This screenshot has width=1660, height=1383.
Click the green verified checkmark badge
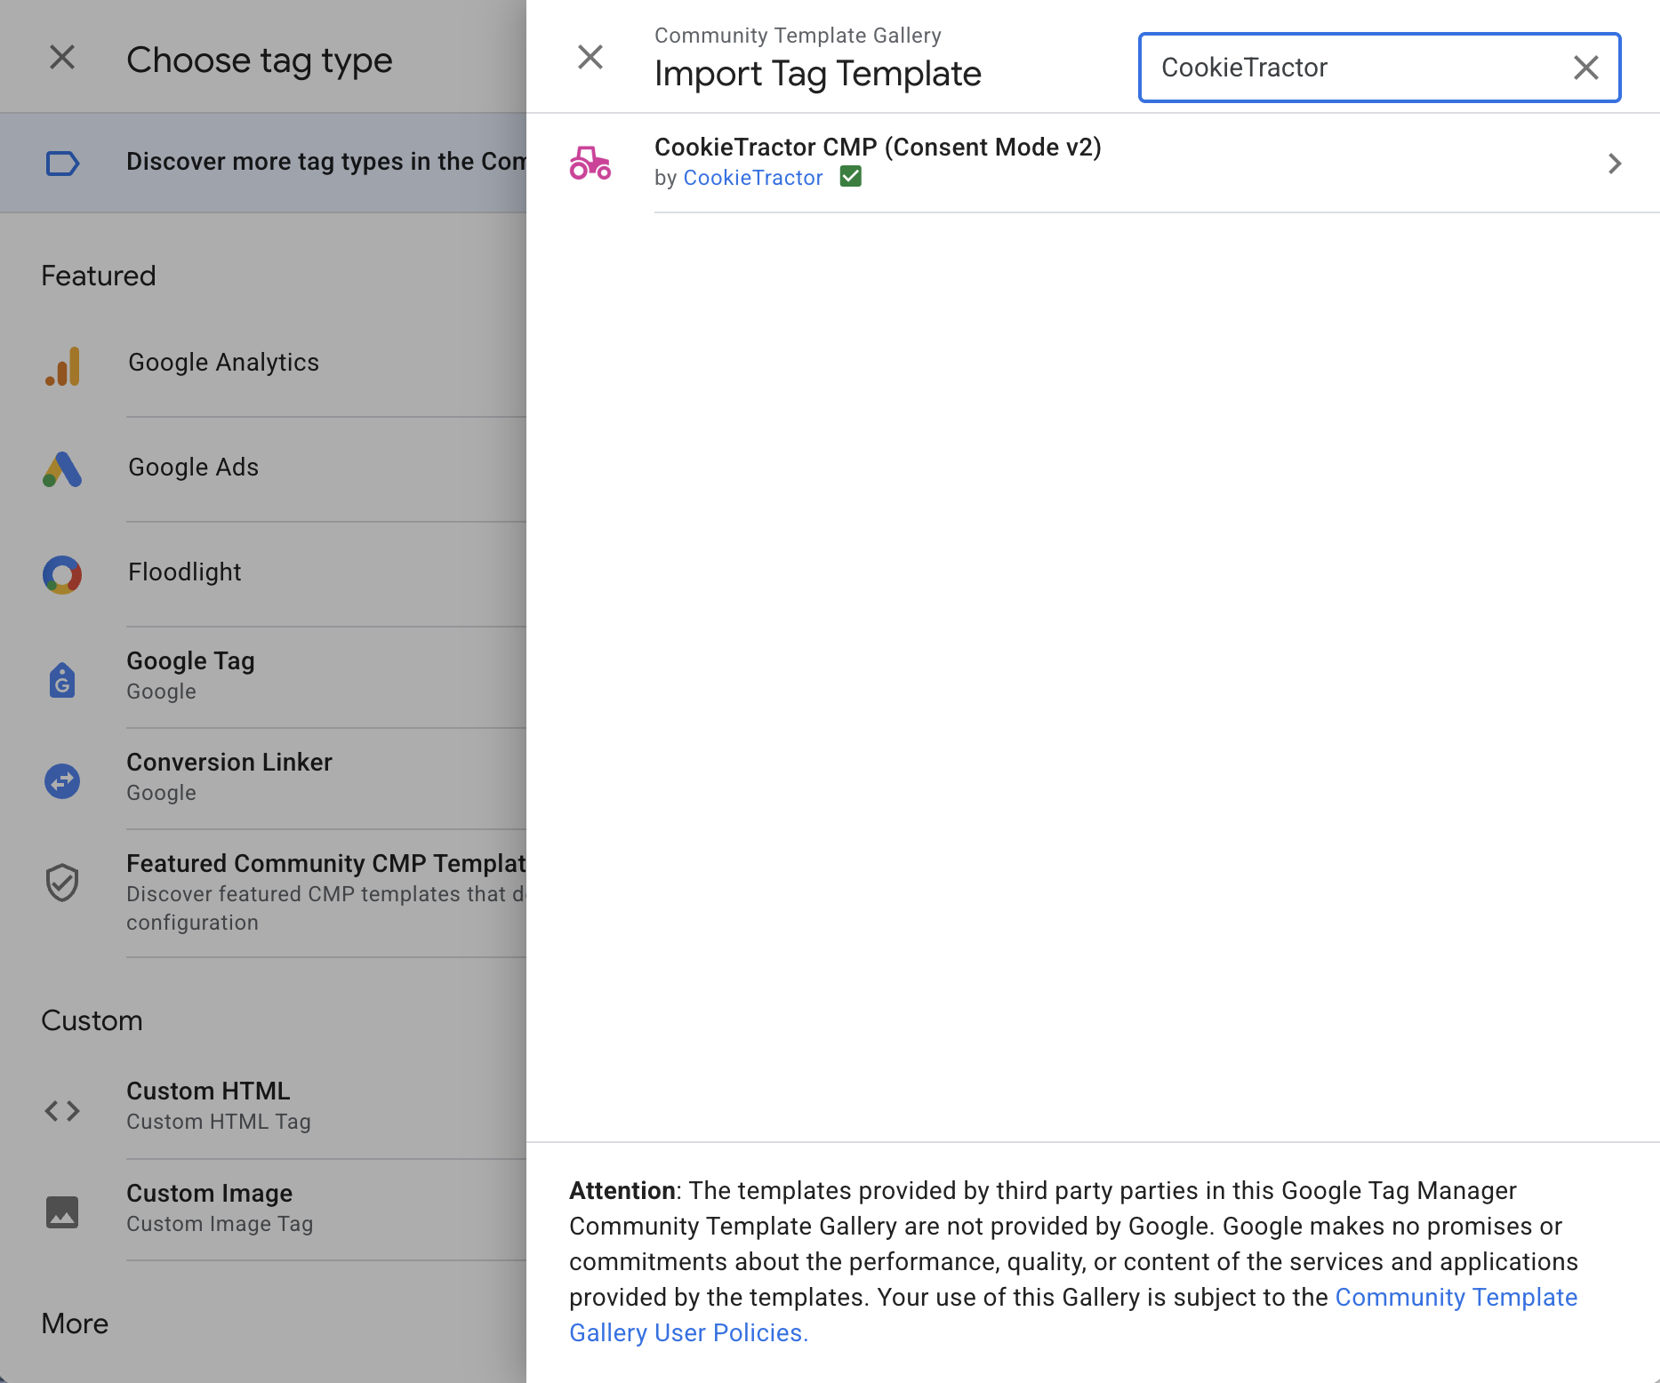(x=851, y=177)
